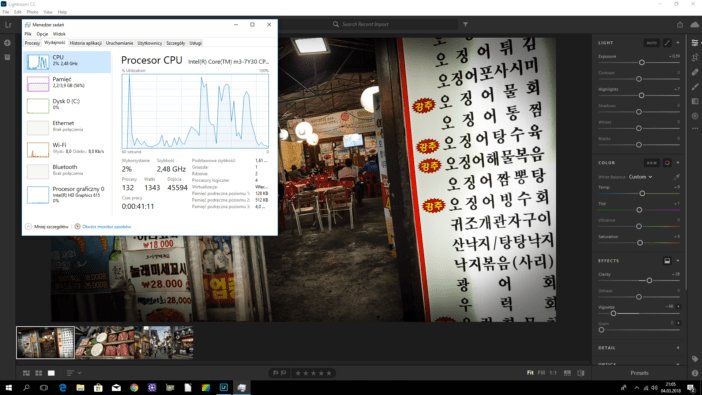Toggle the tone curve button in Light panel
This screenshot has width=702, height=395.
point(667,43)
